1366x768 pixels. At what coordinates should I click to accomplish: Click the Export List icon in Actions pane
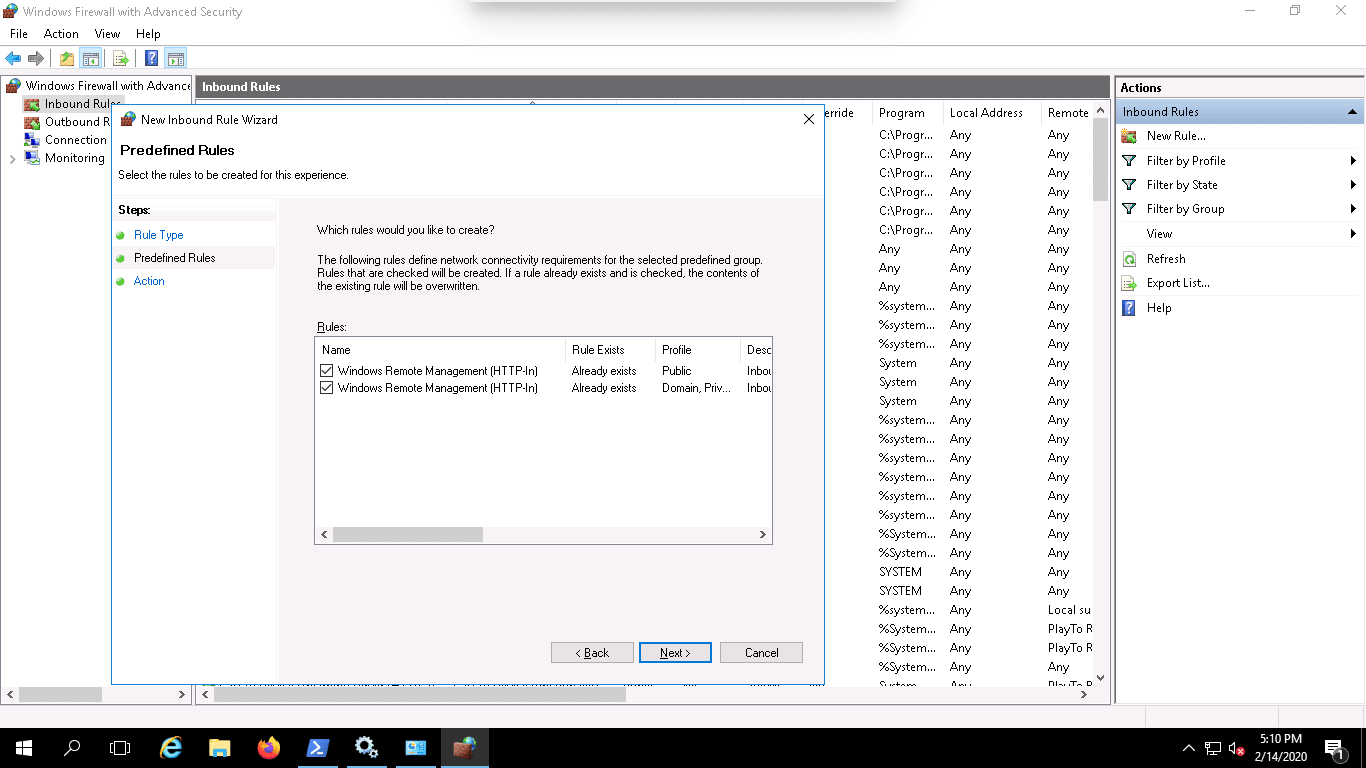(x=1129, y=283)
